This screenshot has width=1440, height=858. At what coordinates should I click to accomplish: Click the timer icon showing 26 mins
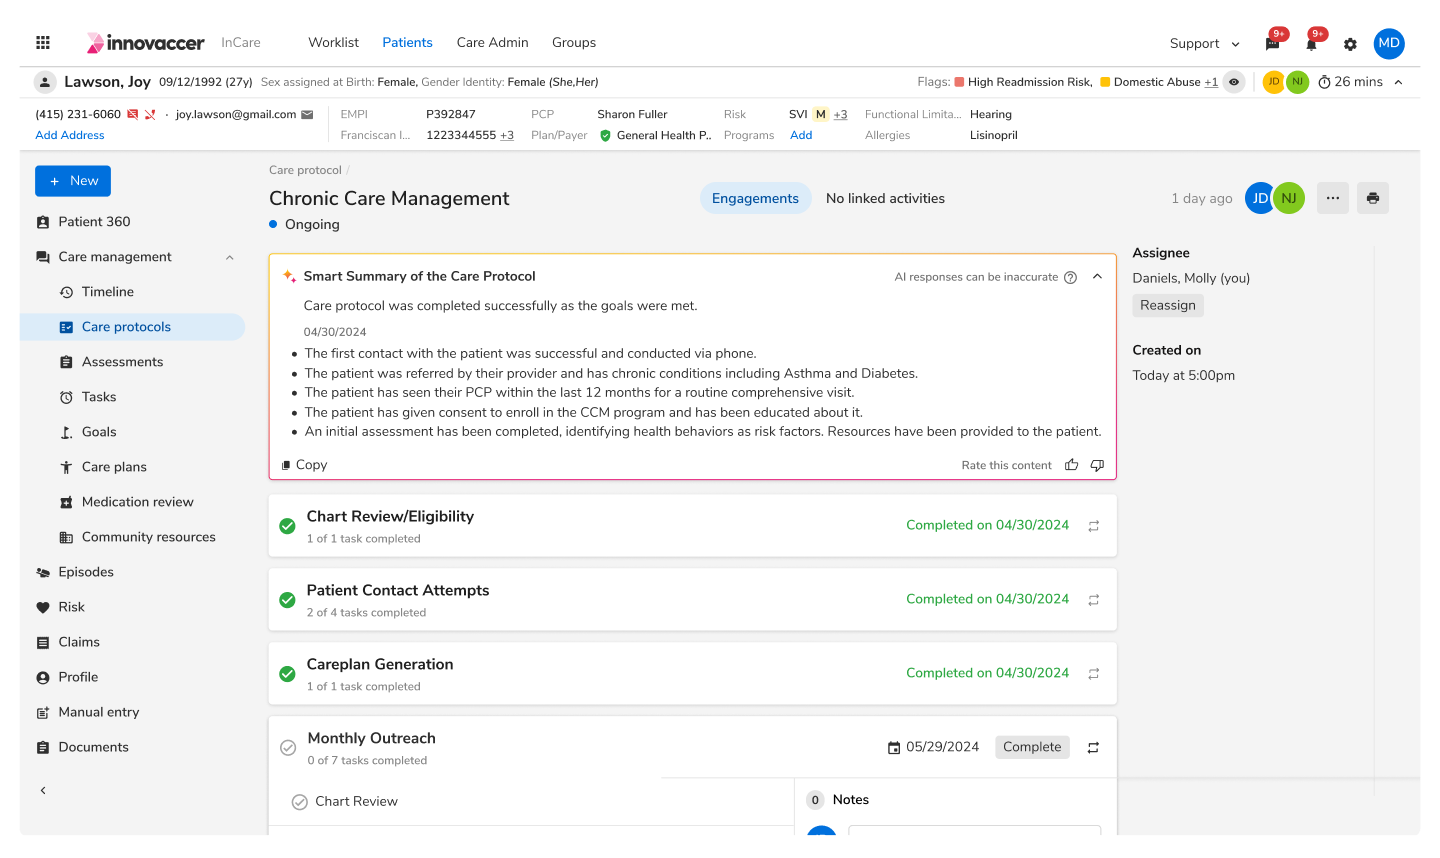coord(1324,82)
